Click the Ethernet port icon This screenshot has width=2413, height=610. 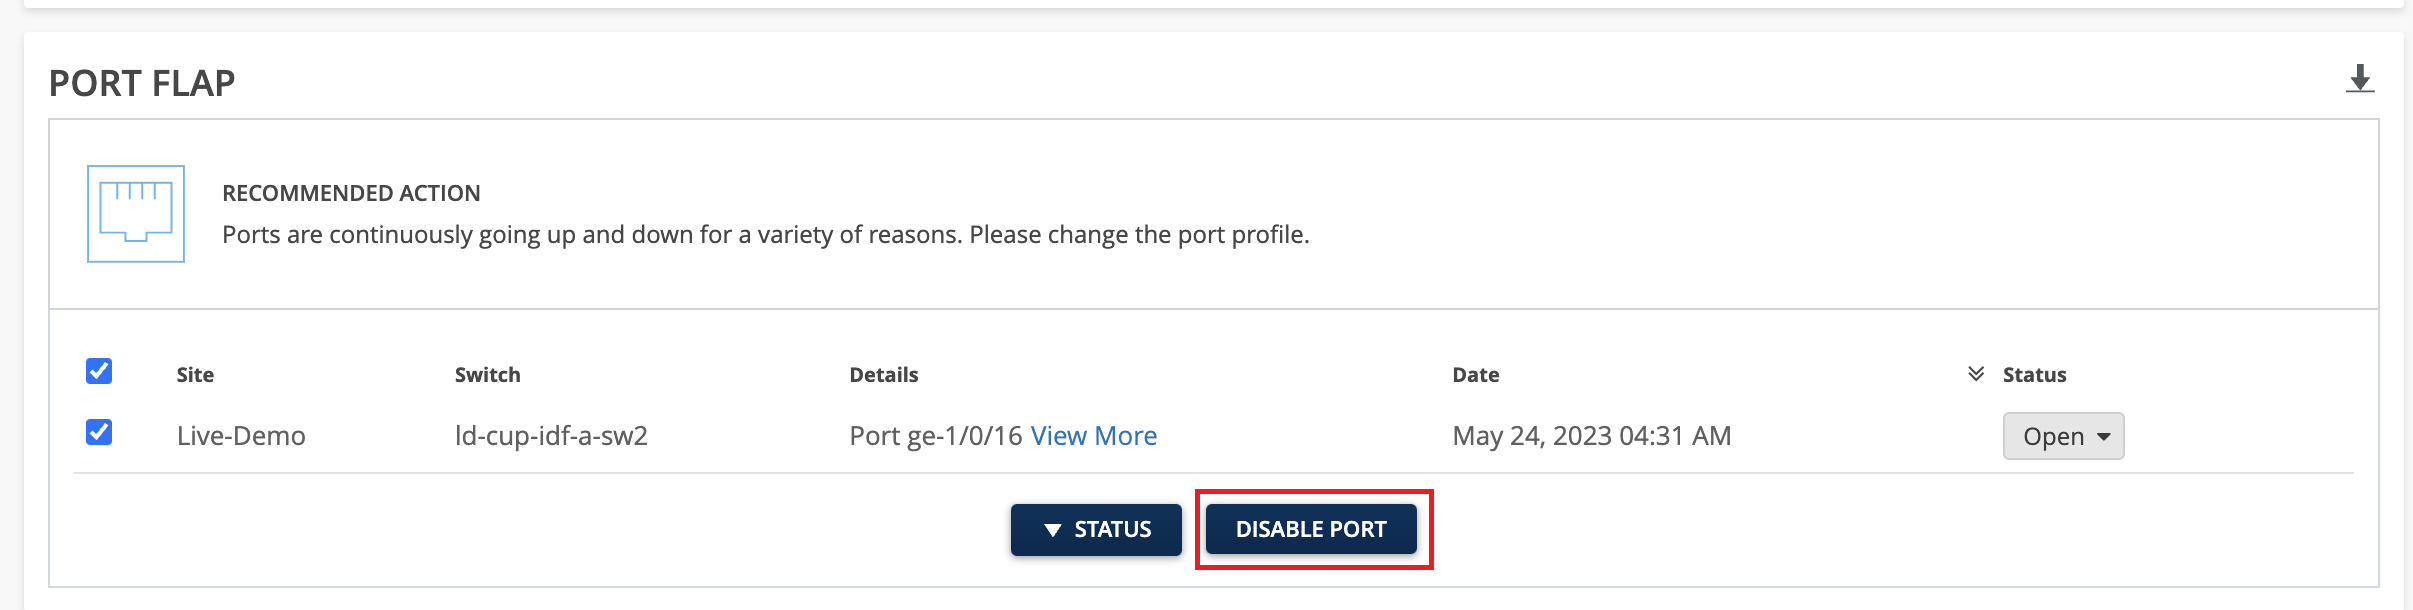tap(136, 214)
